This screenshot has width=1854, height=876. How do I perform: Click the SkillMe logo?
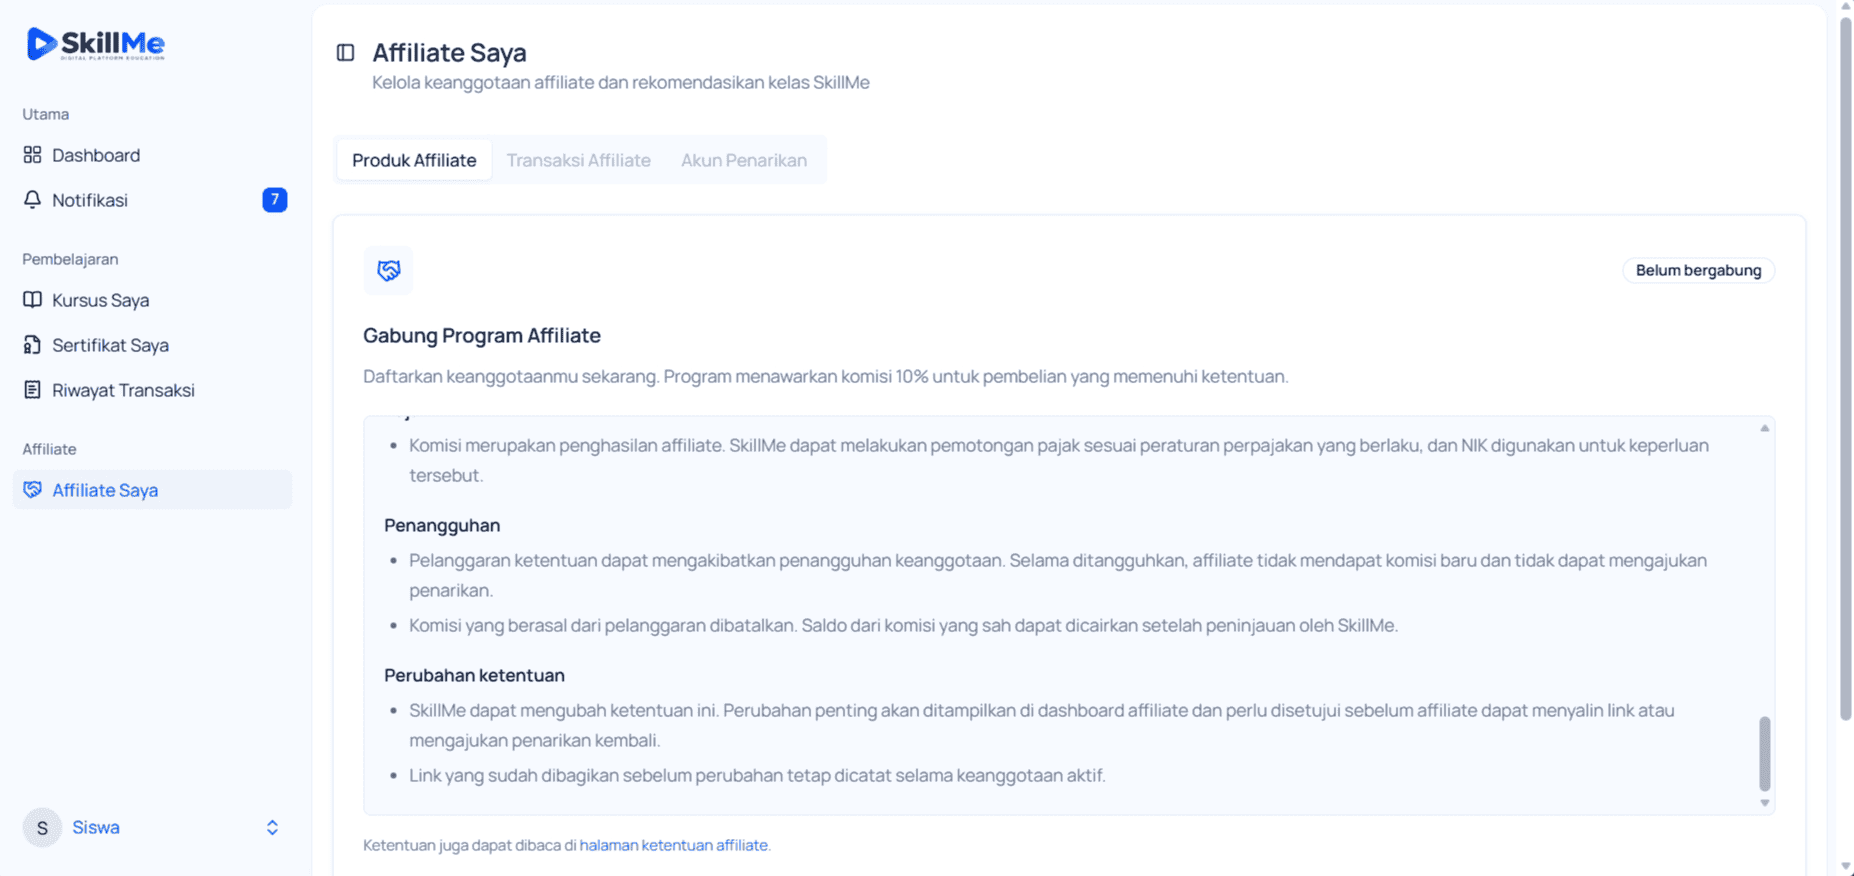[x=96, y=44]
